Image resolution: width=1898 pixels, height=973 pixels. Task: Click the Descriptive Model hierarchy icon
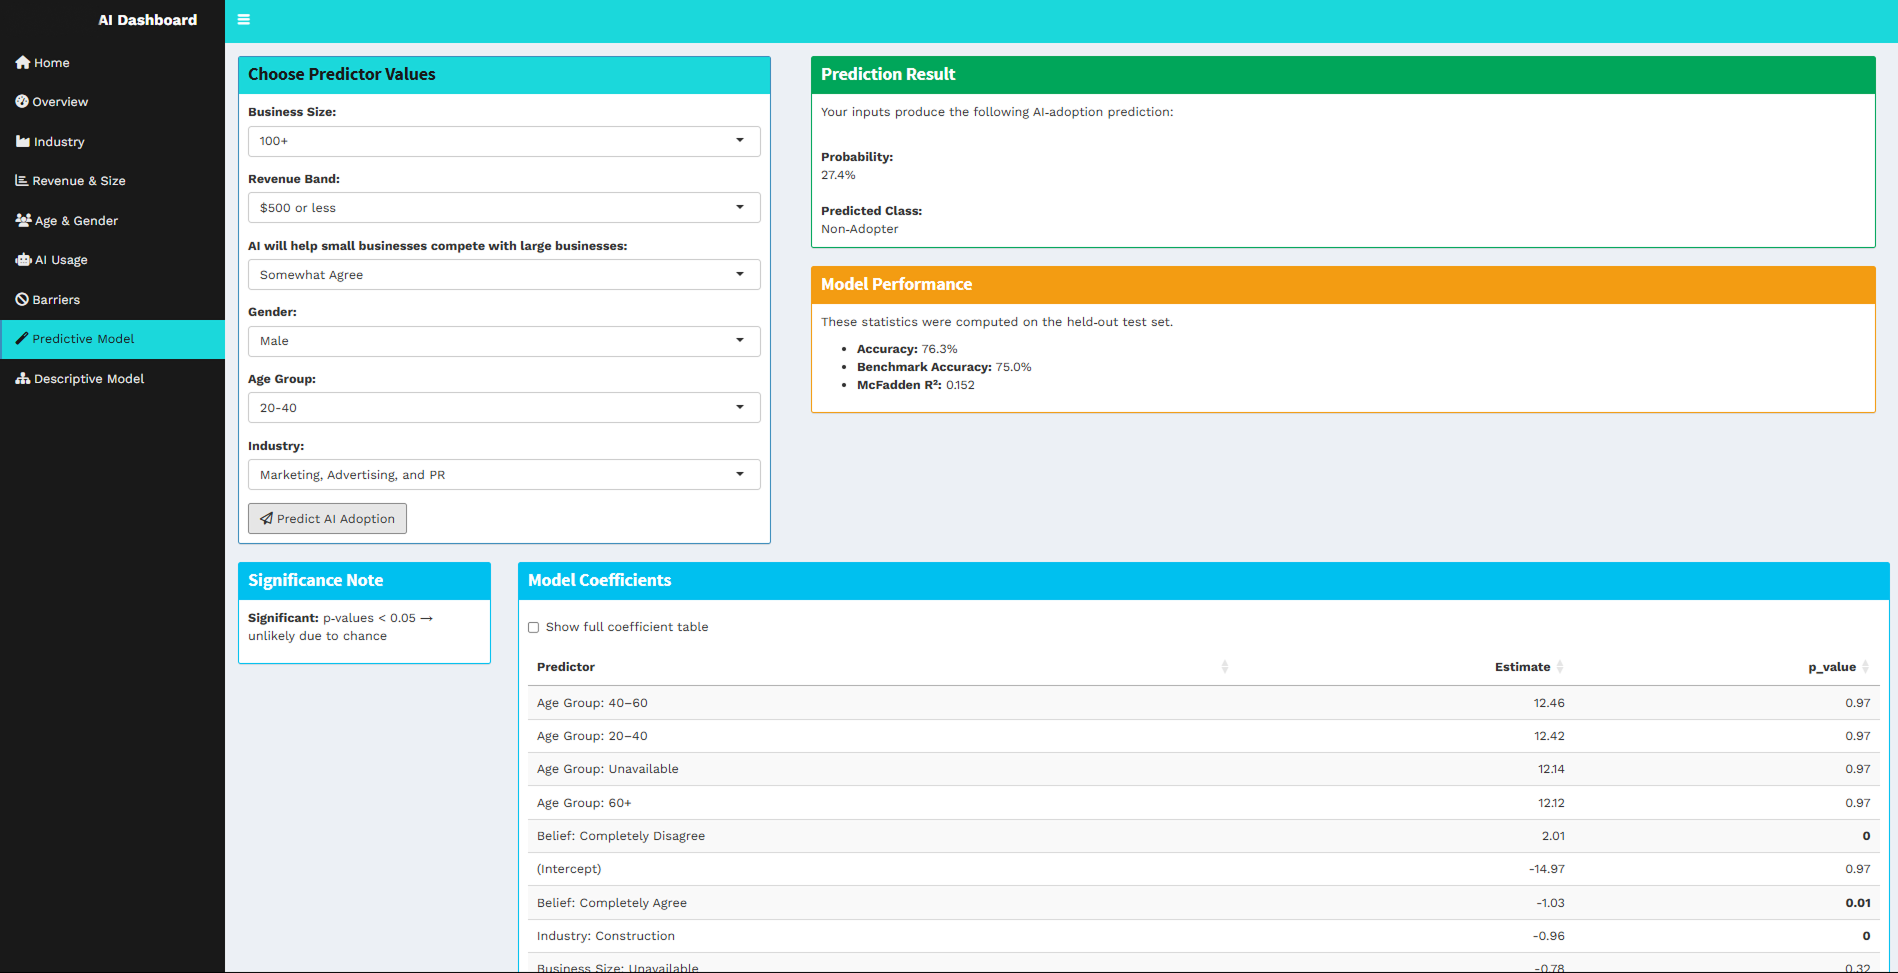point(22,378)
